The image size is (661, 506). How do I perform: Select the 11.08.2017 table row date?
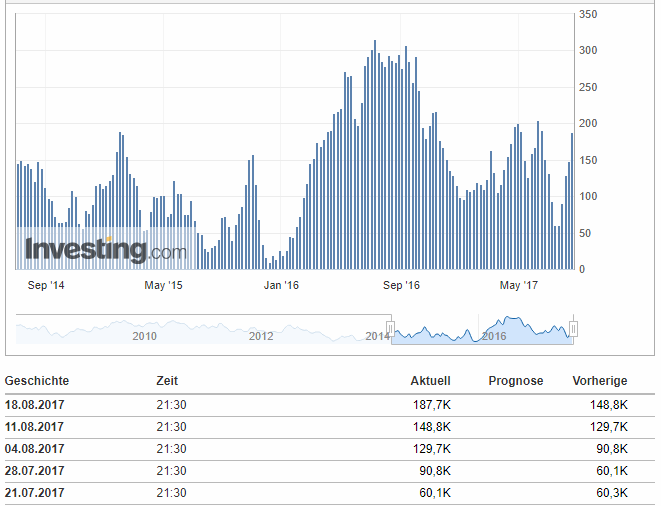pos(35,428)
